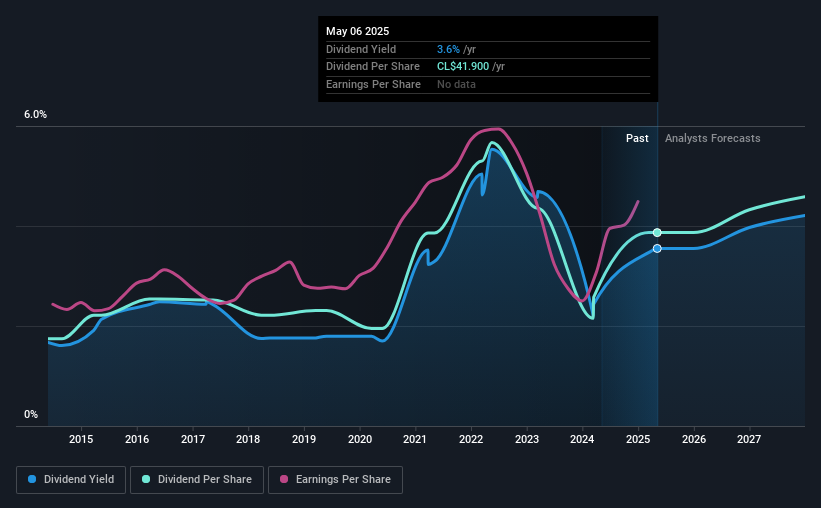Toggle the Dividend Yield legend series
821x508 pixels.
click(71, 480)
